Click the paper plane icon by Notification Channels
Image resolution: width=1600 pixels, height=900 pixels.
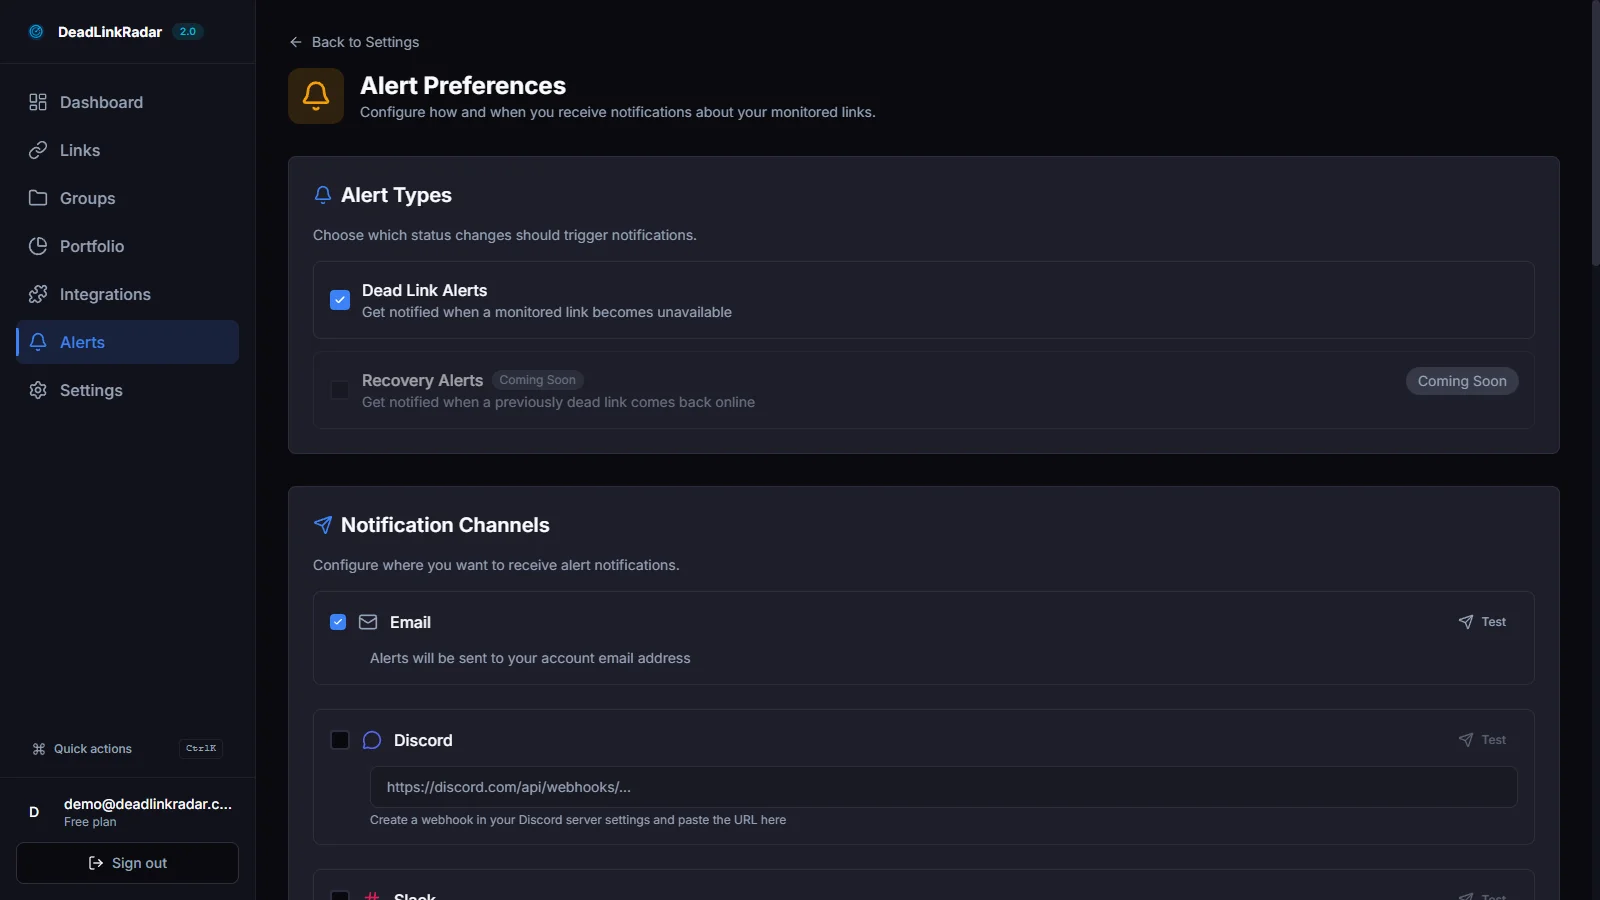click(x=323, y=525)
